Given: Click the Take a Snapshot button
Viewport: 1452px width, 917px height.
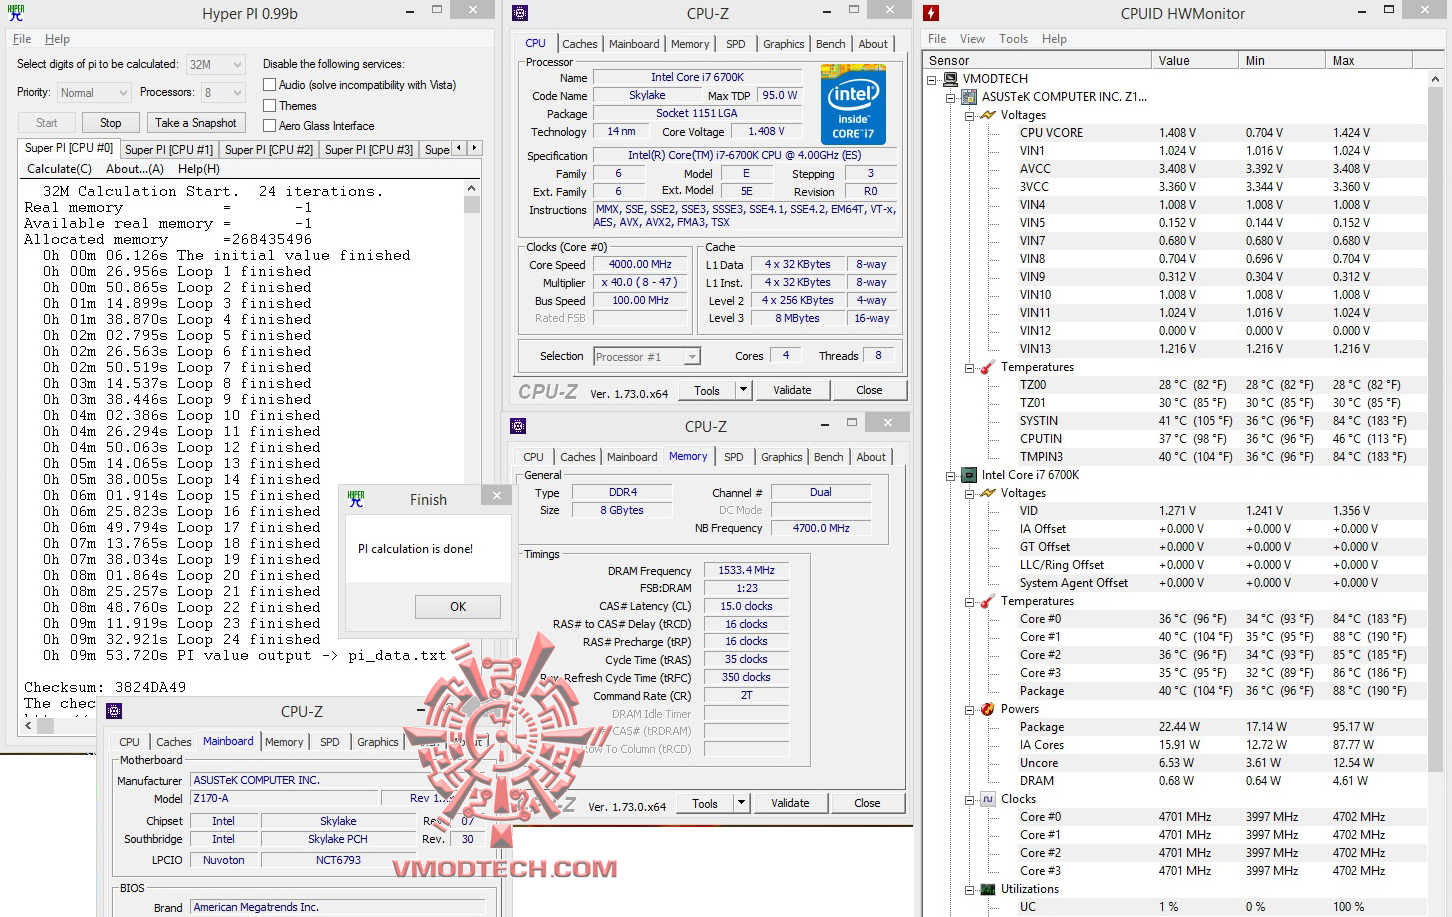Looking at the screenshot, I should coord(196,123).
